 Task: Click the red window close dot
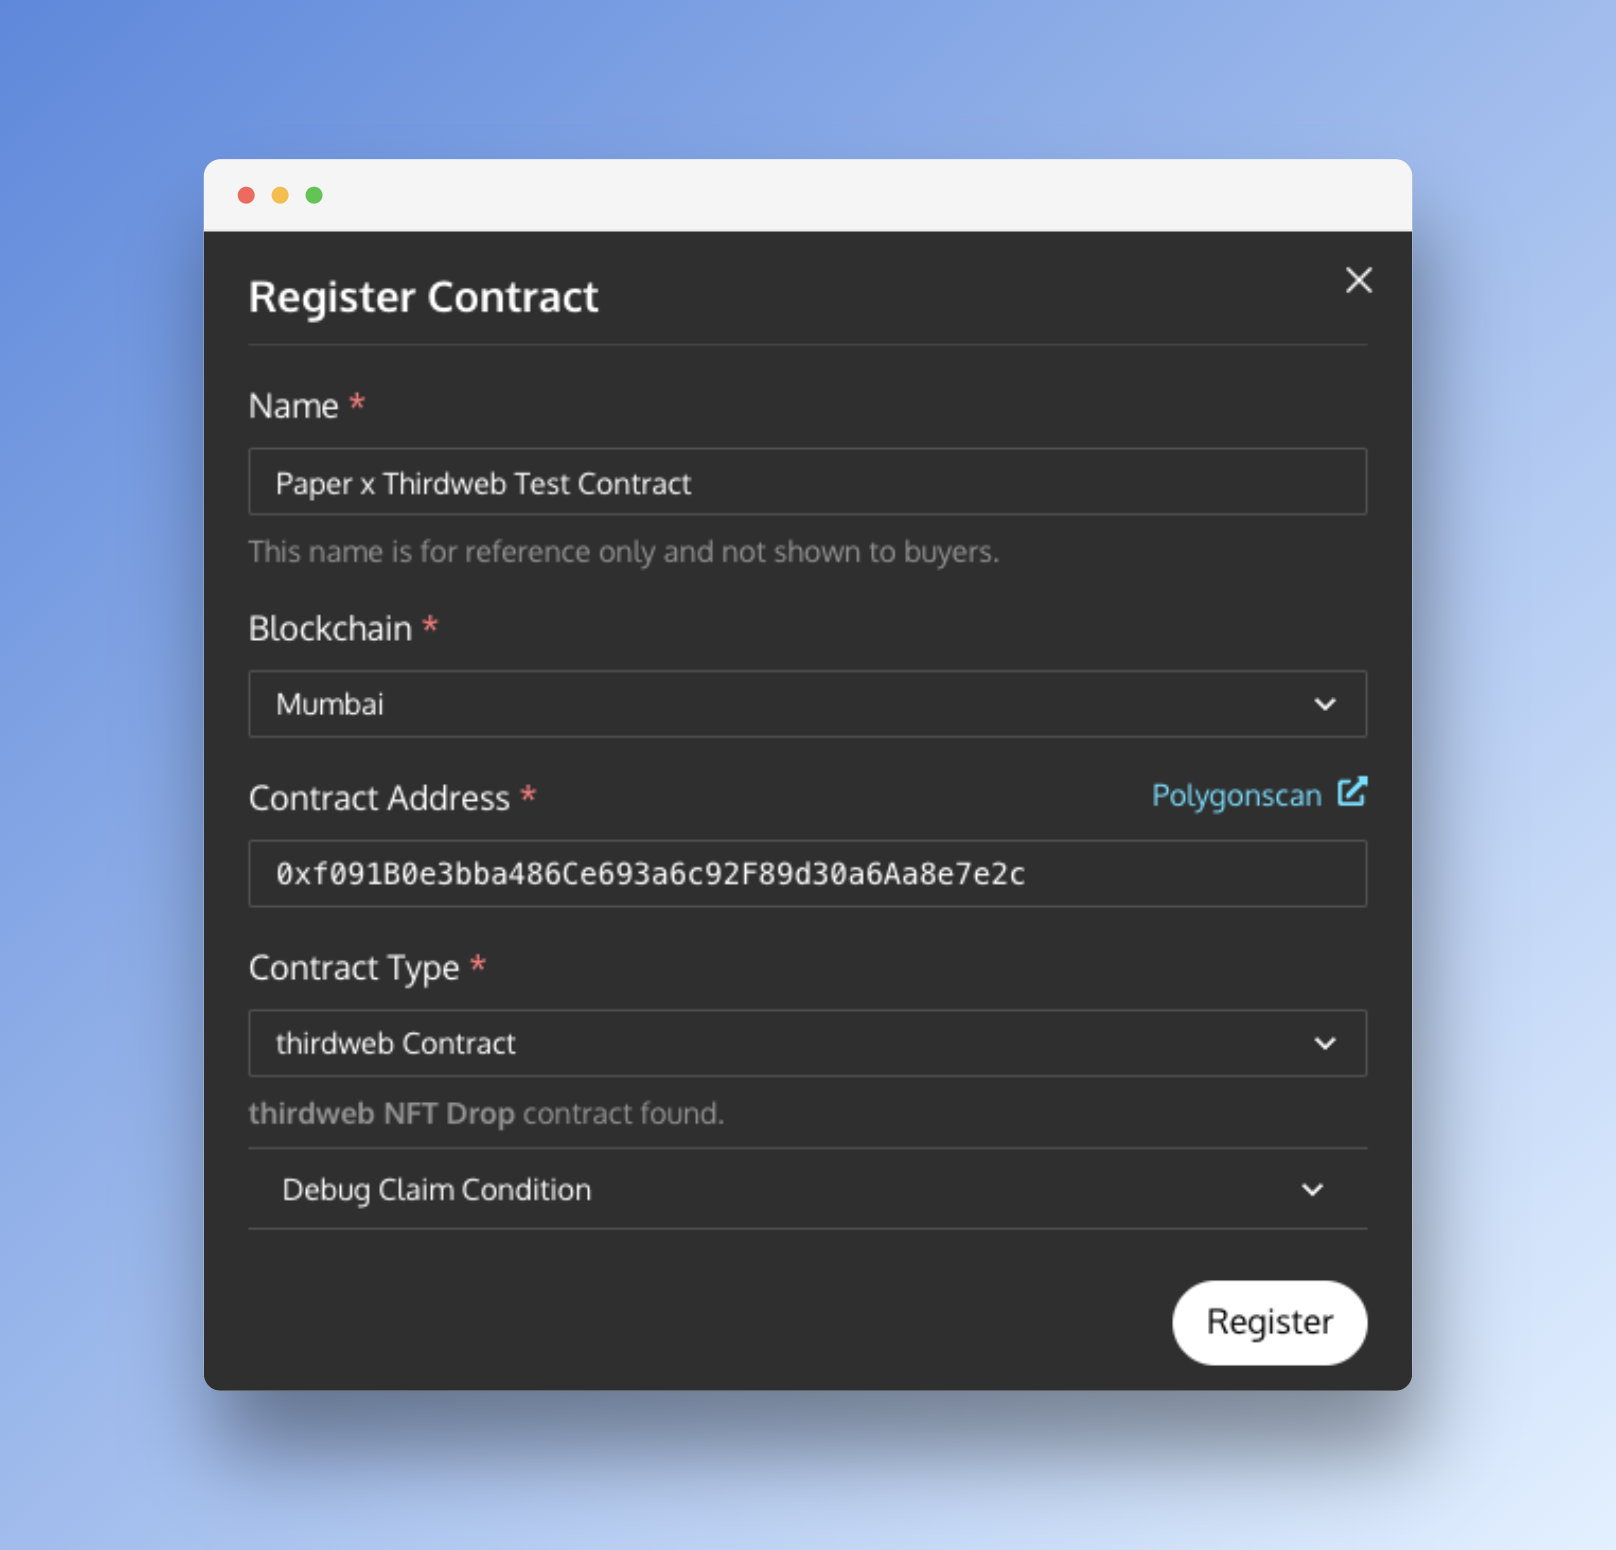pos(246,195)
